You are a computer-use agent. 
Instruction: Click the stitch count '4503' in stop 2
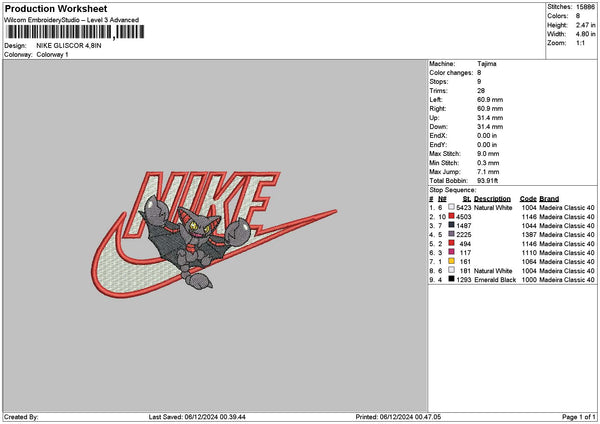tap(464, 217)
